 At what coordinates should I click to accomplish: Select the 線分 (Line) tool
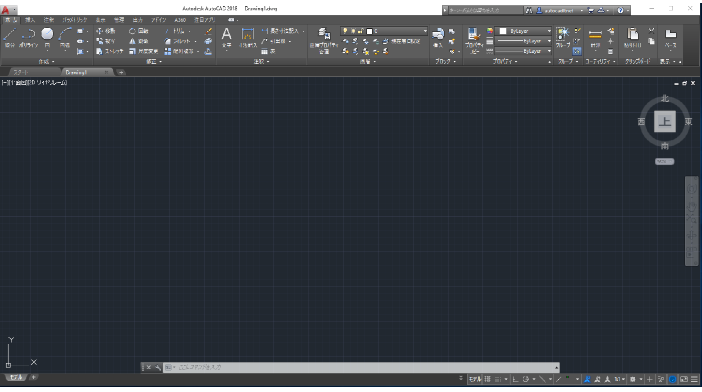(10, 38)
